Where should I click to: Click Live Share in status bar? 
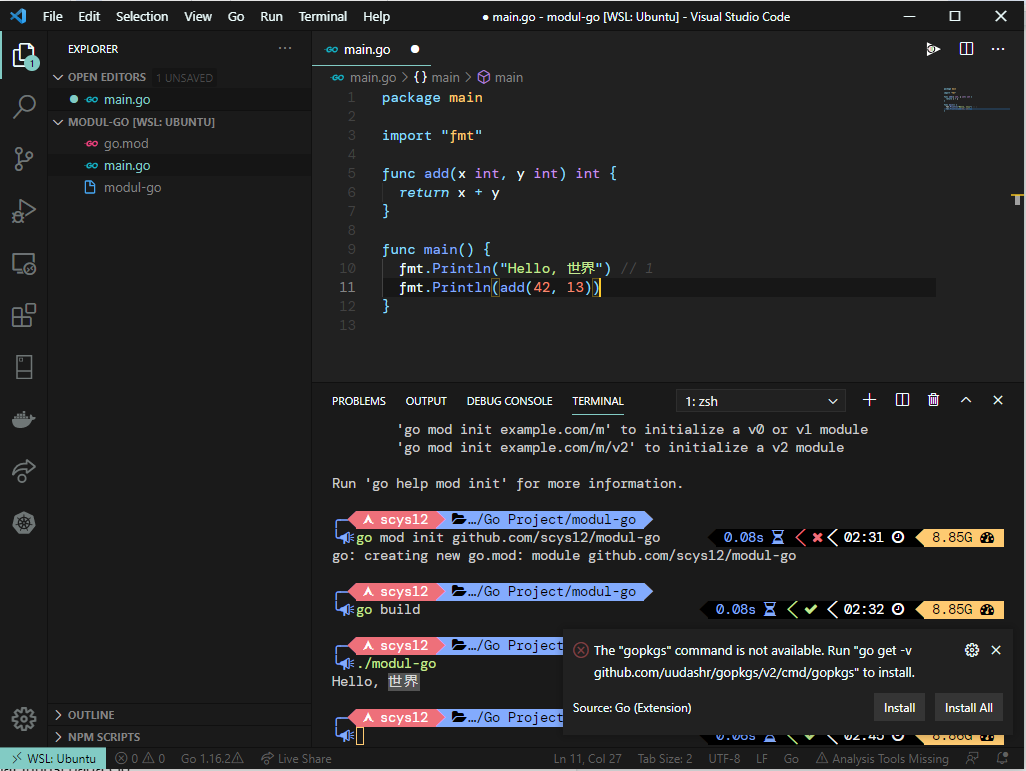pos(296,759)
